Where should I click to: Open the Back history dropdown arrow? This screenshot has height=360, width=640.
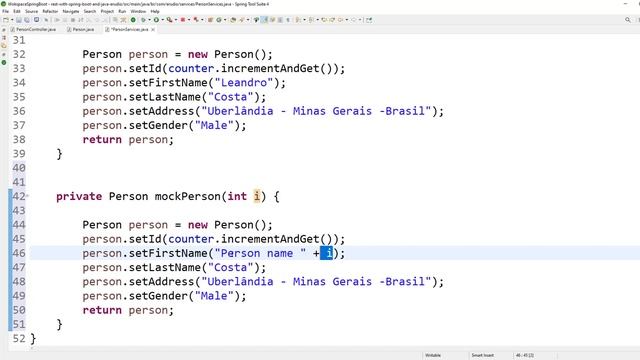click(347, 20)
